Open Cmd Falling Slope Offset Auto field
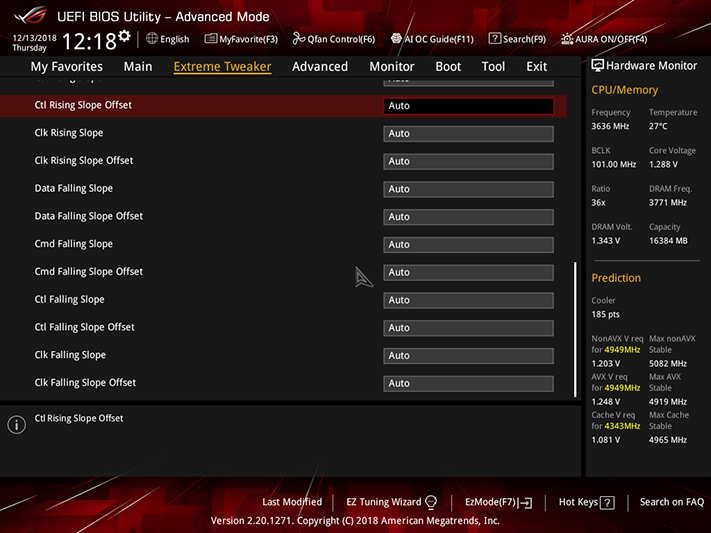The width and height of the screenshot is (711, 533). coord(468,272)
